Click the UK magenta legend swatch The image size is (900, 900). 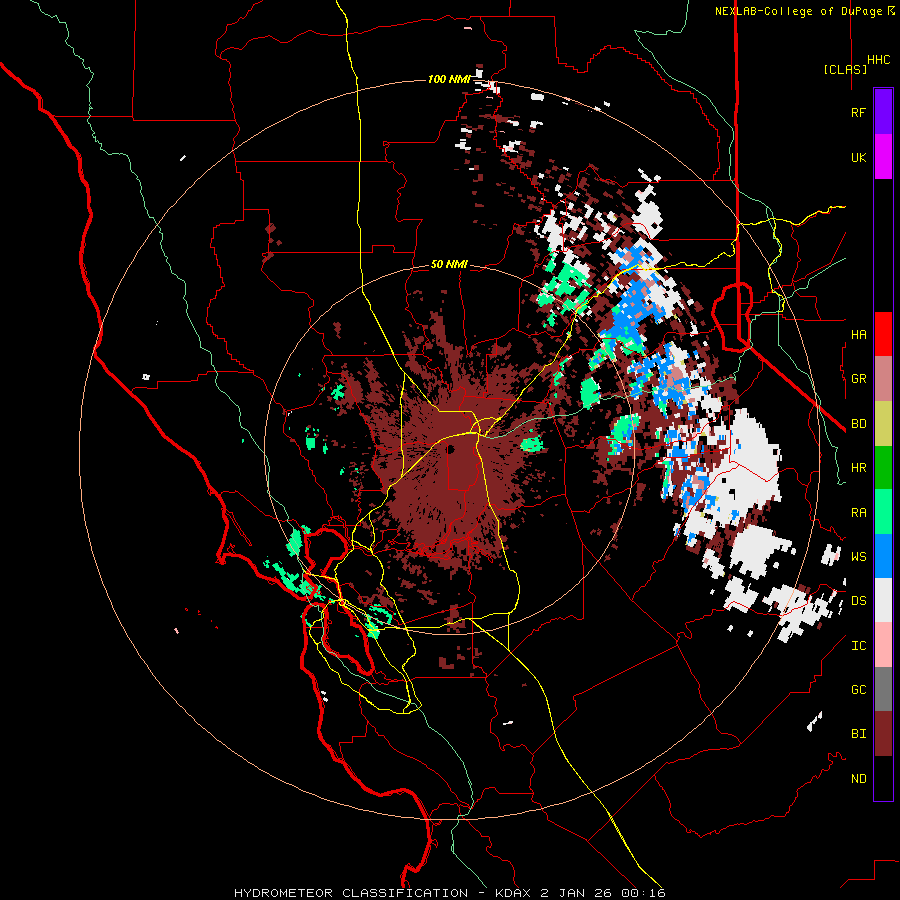coord(883,157)
